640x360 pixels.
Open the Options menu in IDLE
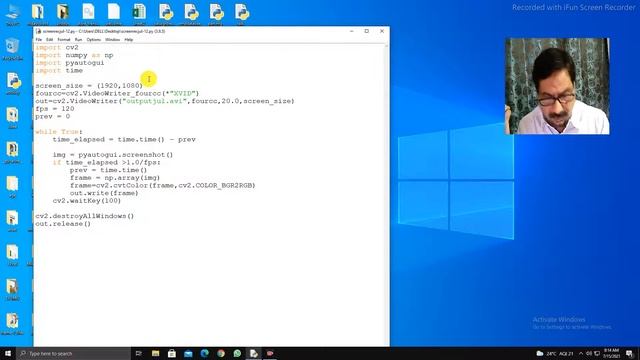(x=93, y=40)
